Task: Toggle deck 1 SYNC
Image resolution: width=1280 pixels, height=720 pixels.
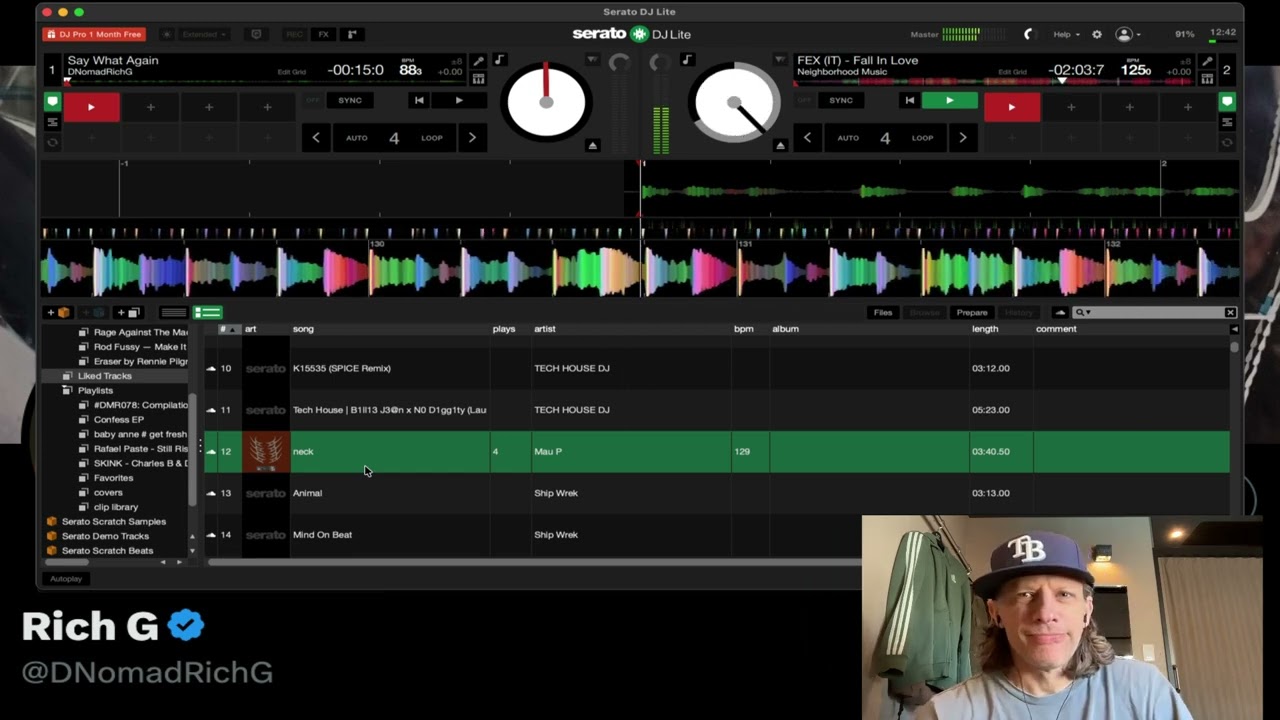Action: tap(350, 100)
